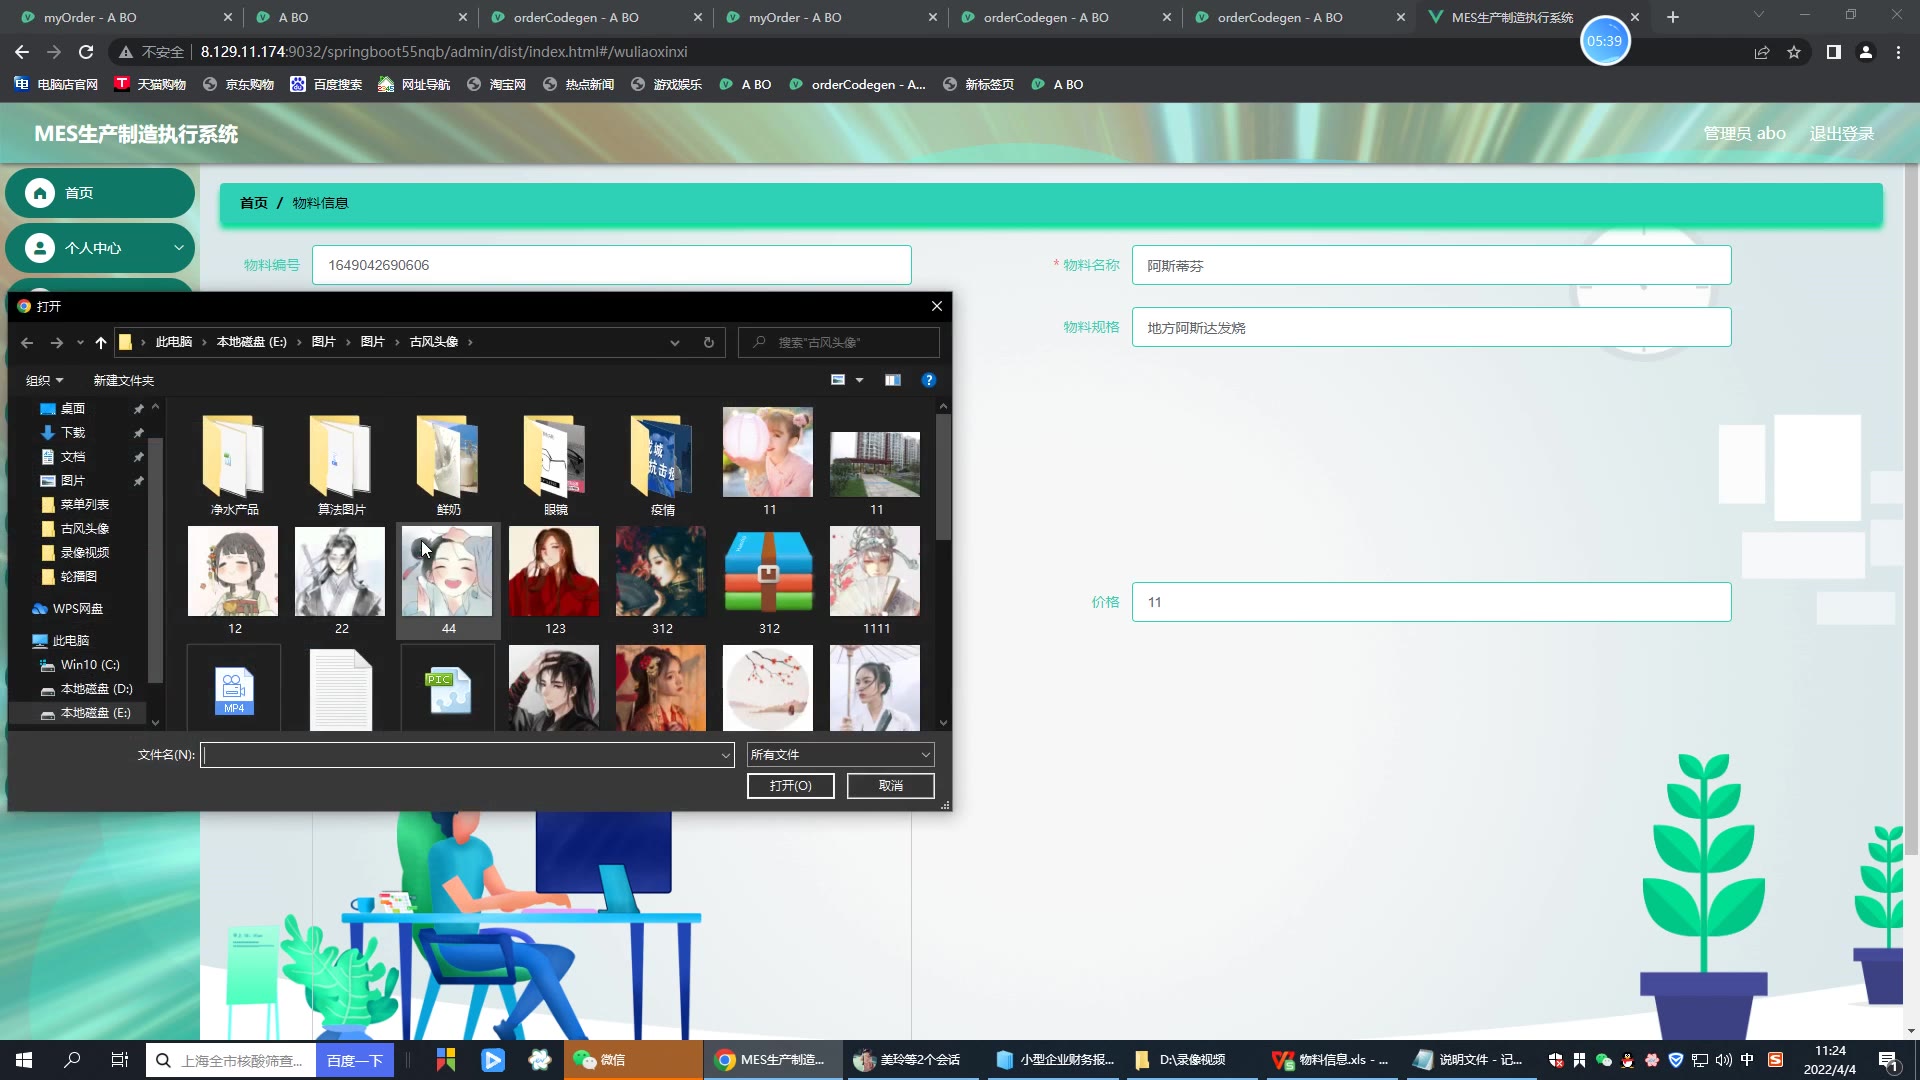Click the 退出登录 link
The width and height of the screenshot is (1920, 1080).
(x=1841, y=133)
